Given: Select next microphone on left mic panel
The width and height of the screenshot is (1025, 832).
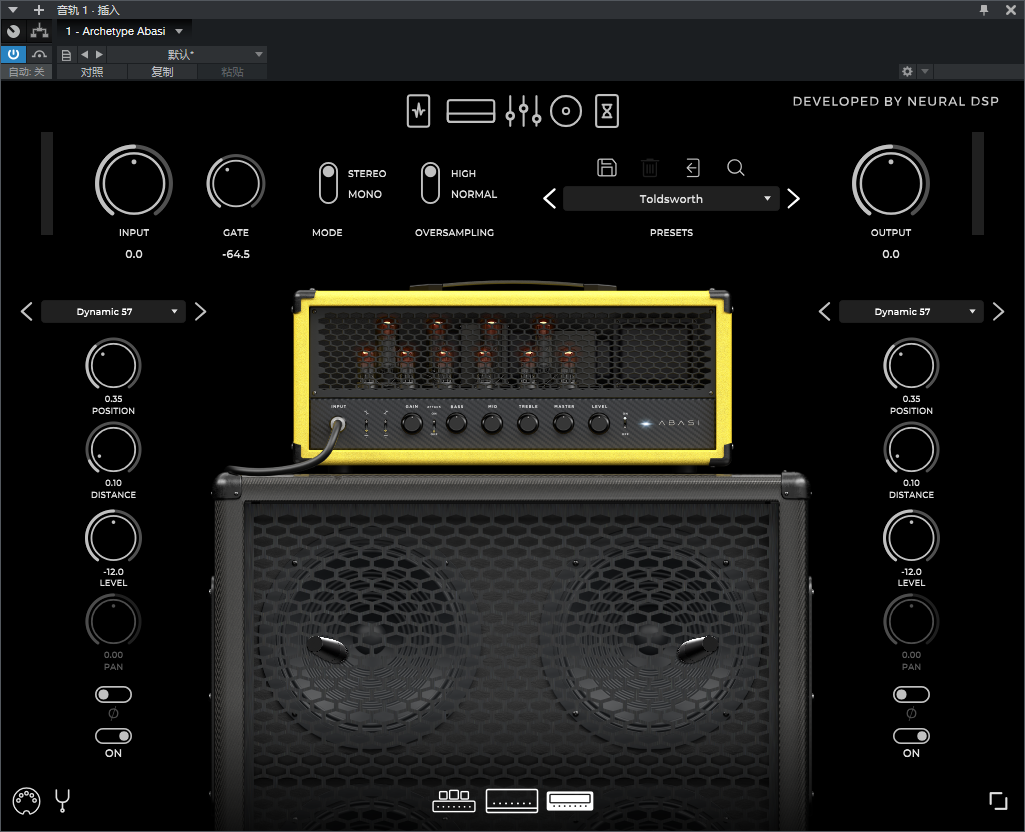Looking at the screenshot, I should point(201,312).
